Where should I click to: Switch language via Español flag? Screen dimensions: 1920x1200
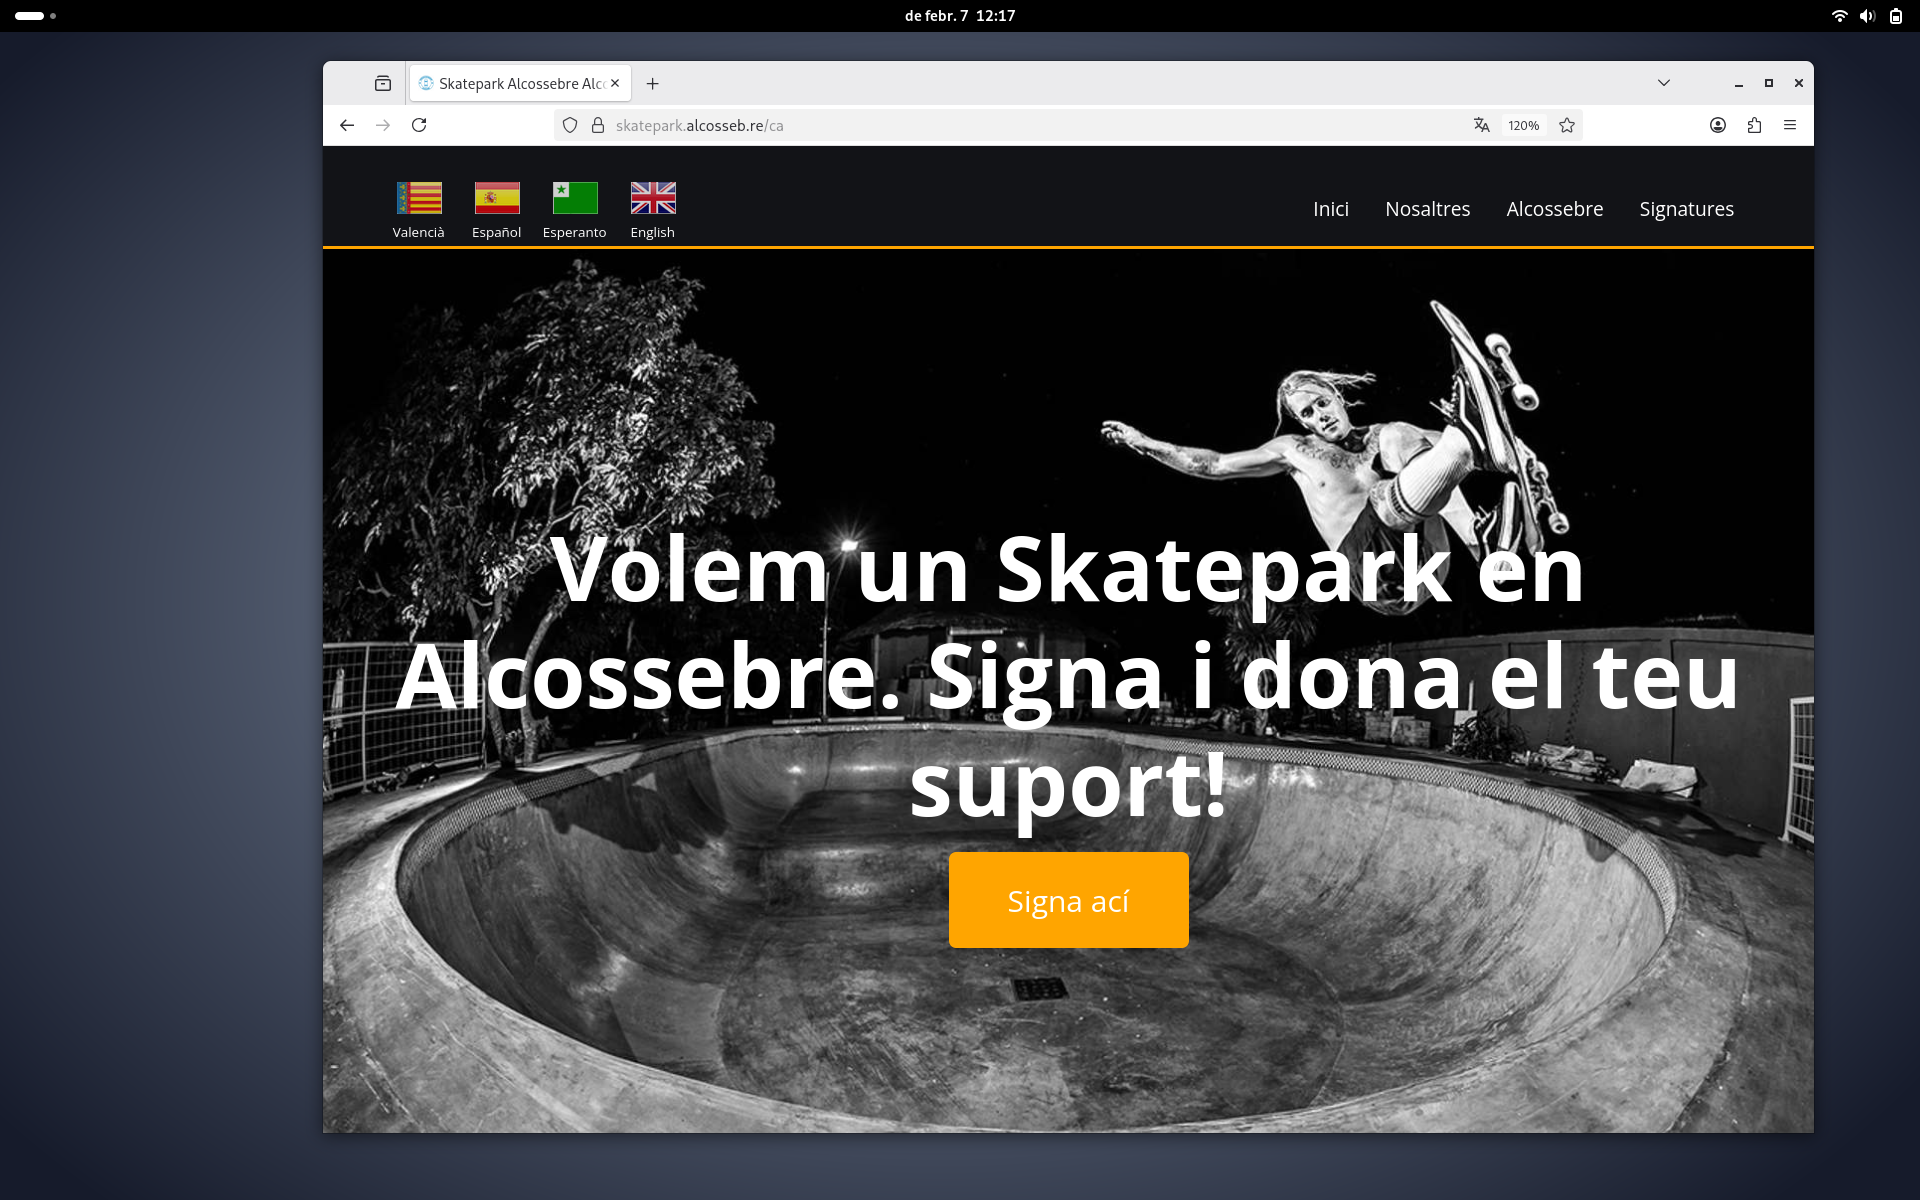[496, 198]
